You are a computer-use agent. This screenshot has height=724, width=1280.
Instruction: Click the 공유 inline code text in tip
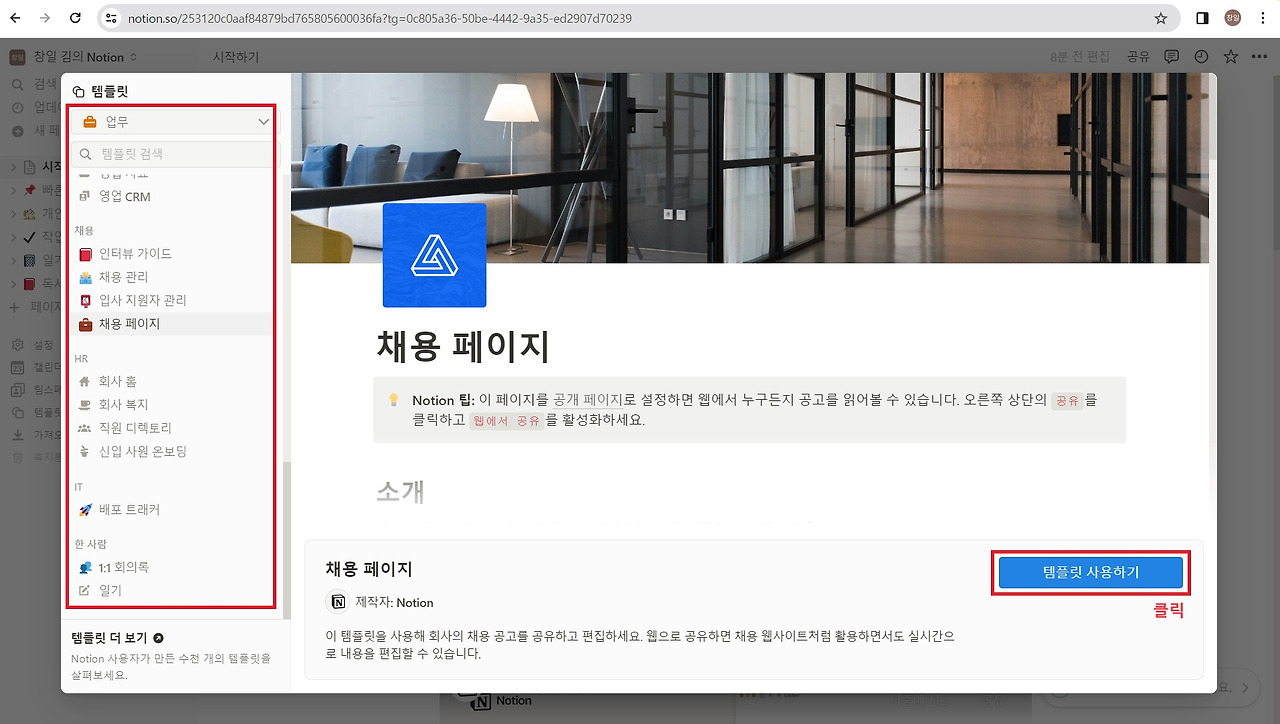click(1067, 400)
